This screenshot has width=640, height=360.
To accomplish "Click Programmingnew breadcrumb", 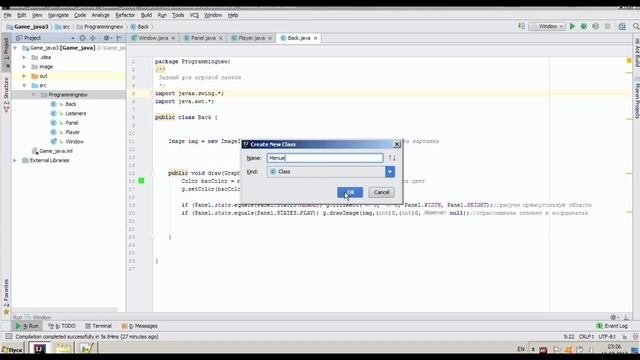I will pyautogui.click(x=100, y=27).
